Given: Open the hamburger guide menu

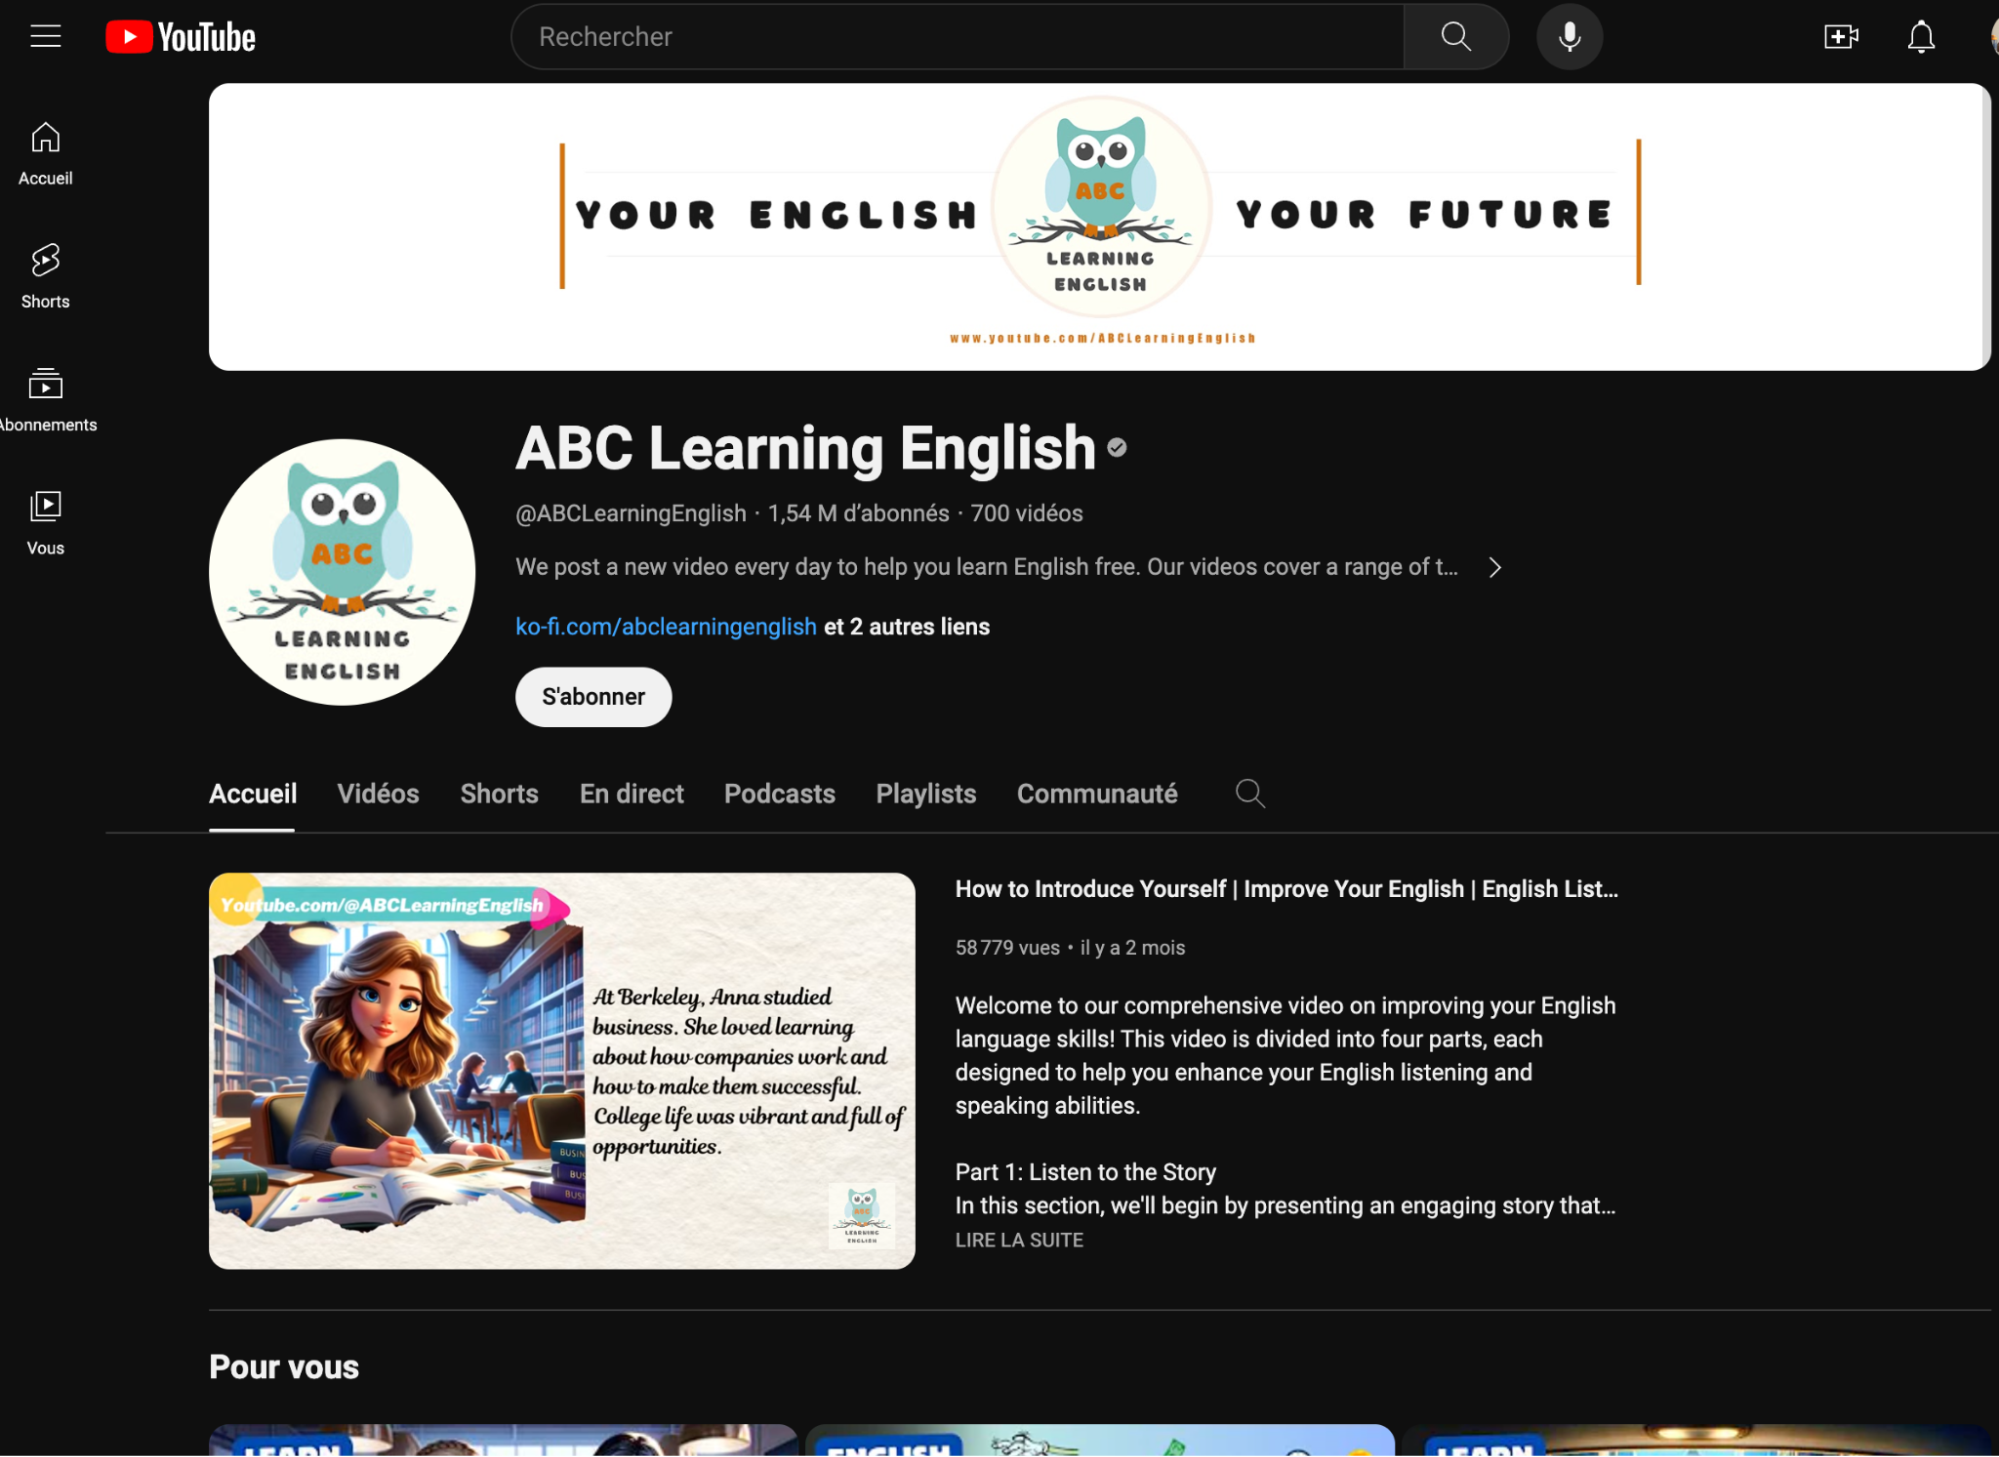Looking at the screenshot, I should (x=45, y=37).
